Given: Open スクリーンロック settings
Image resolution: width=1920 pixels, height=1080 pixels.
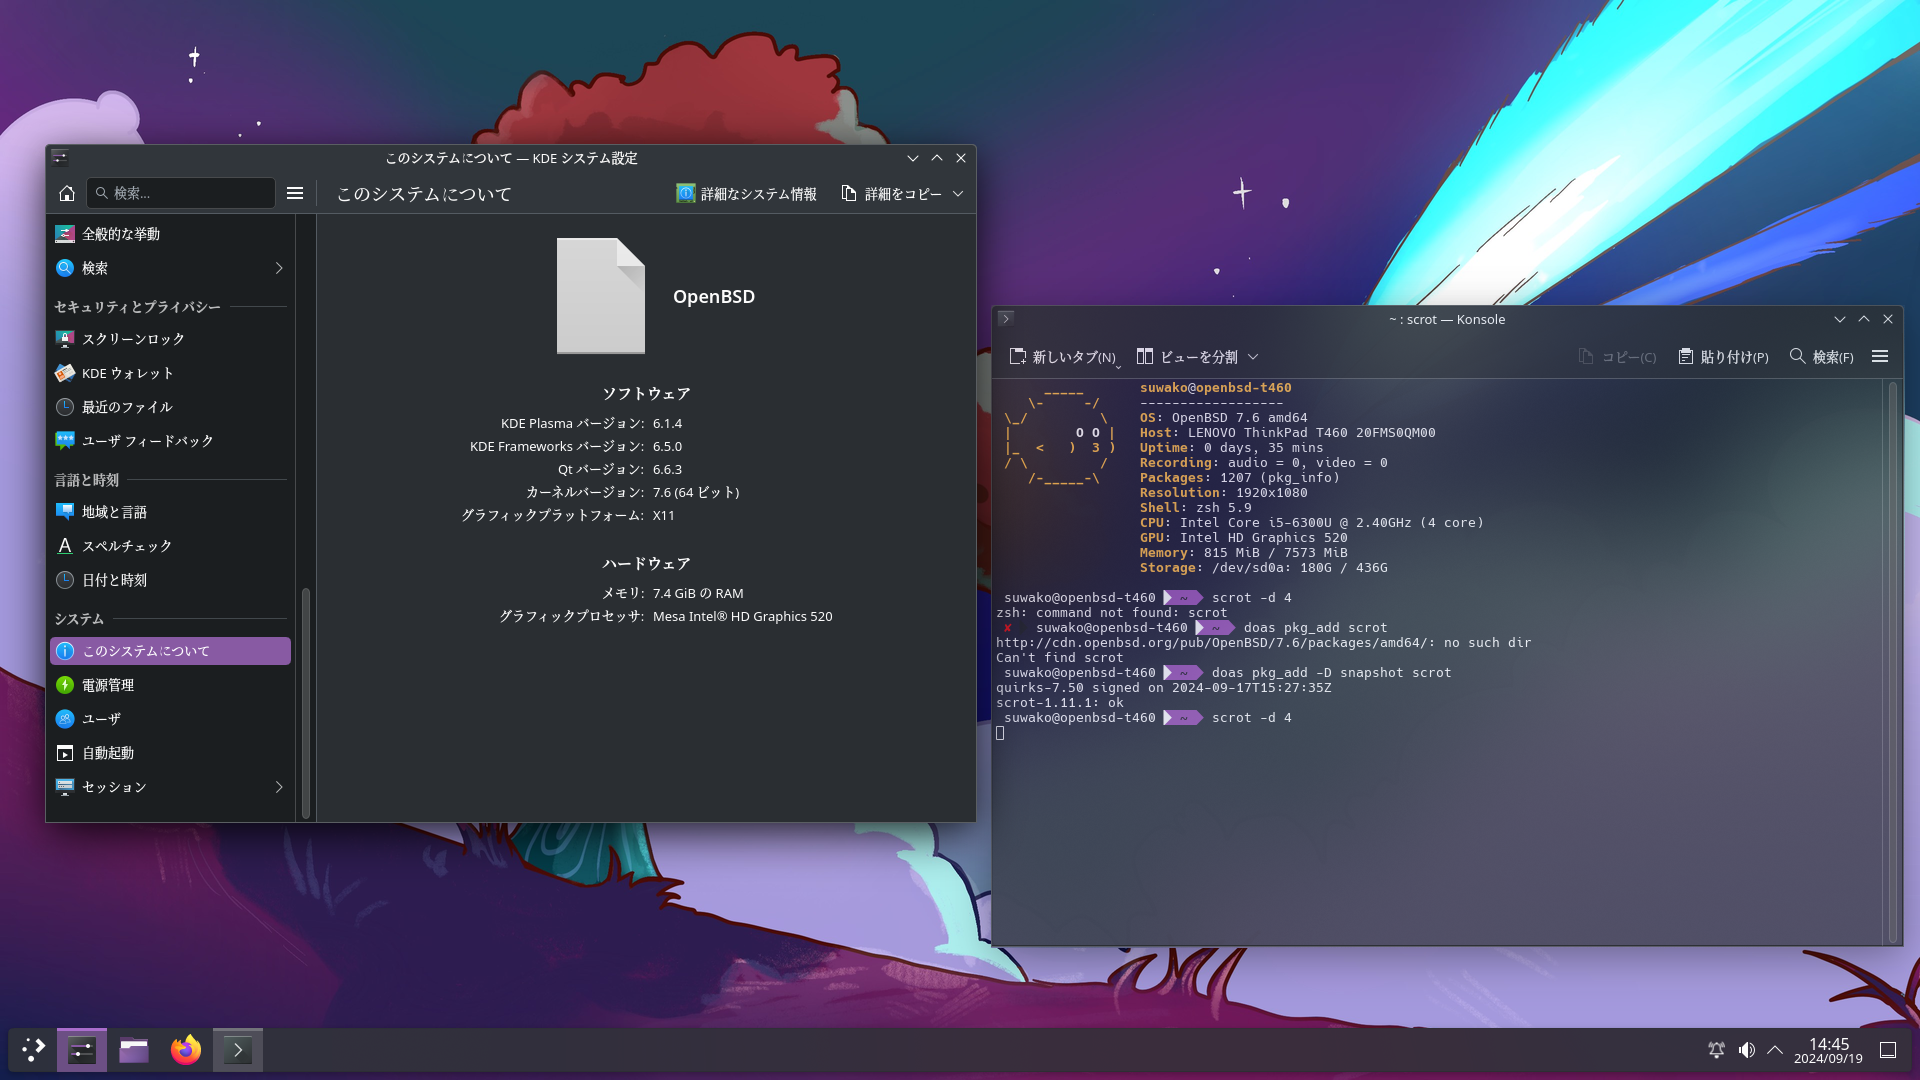Looking at the screenshot, I should (133, 339).
